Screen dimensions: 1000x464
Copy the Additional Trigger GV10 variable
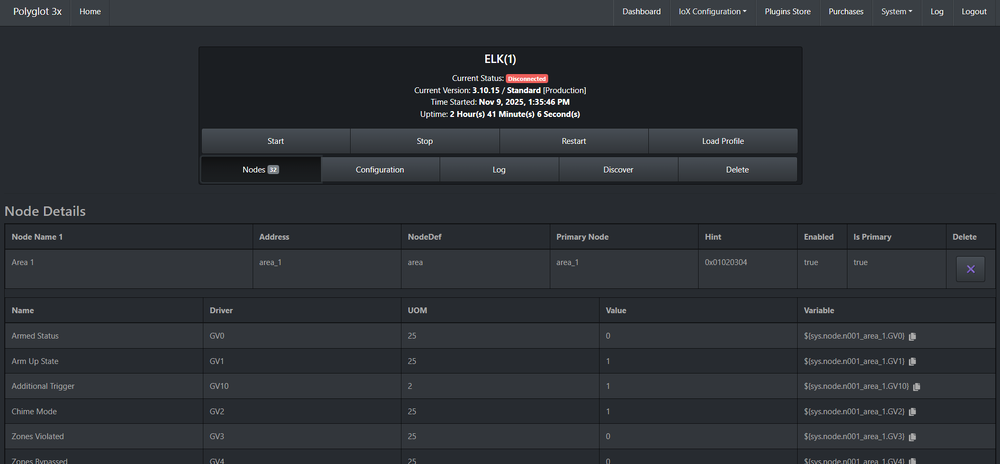coord(916,386)
